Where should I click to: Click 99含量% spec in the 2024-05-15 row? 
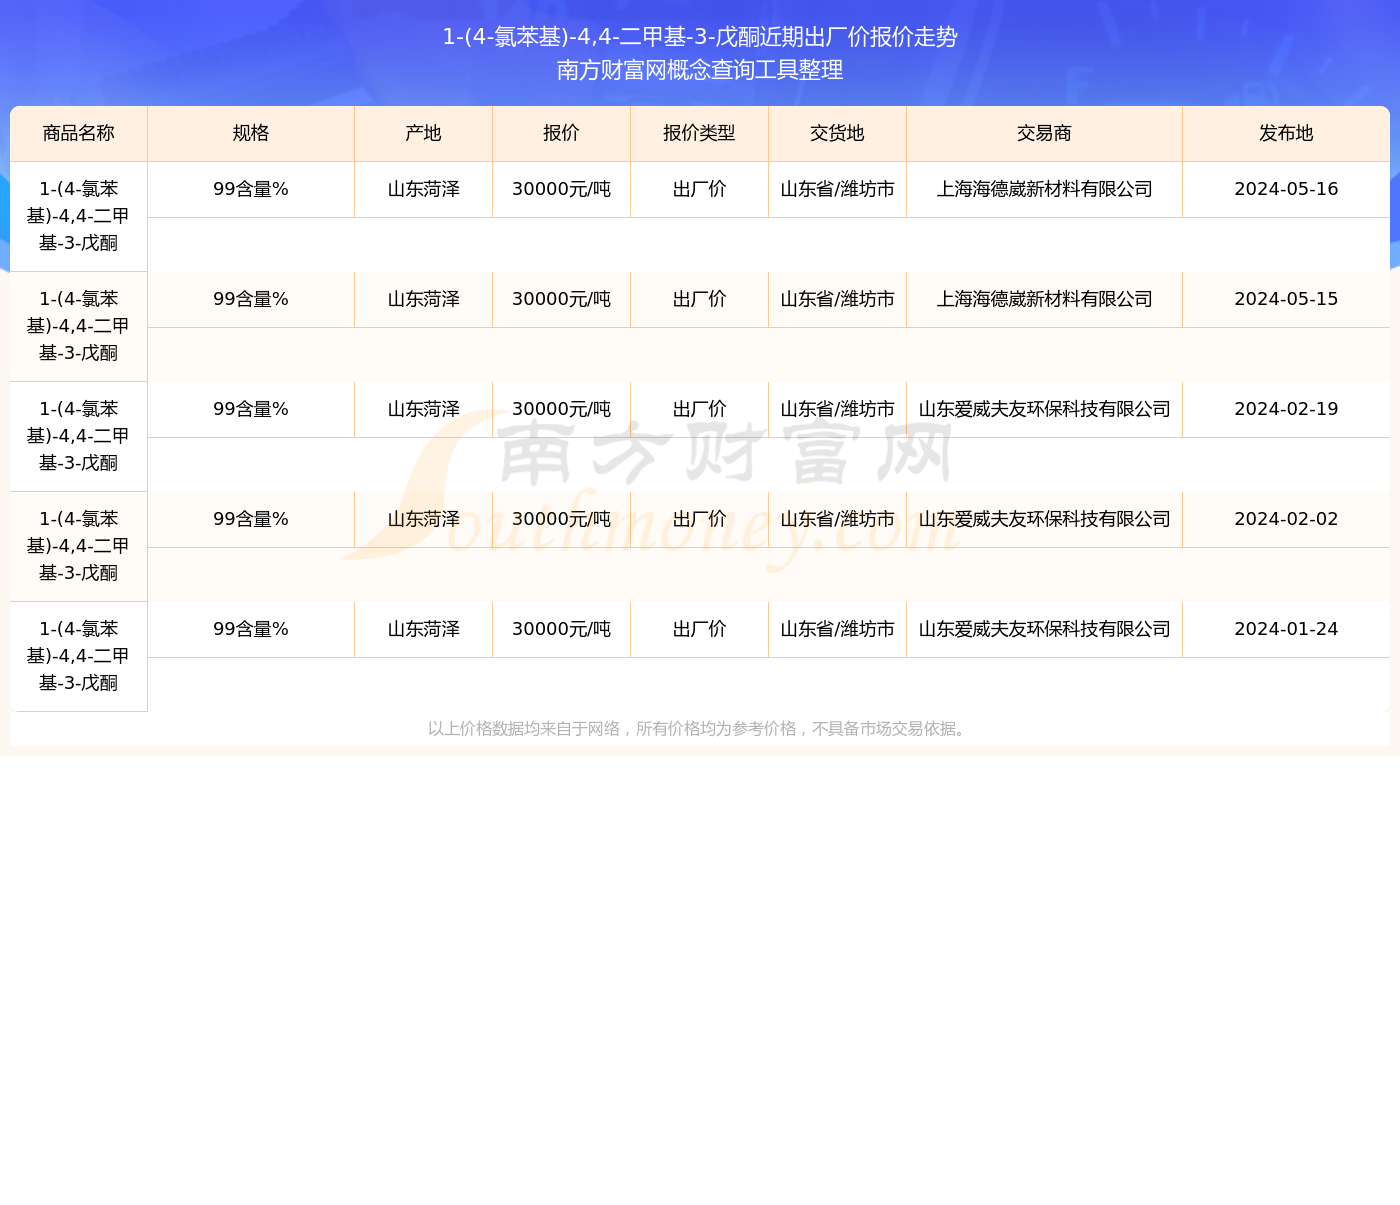pyautogui.click(x=251, y=299)
